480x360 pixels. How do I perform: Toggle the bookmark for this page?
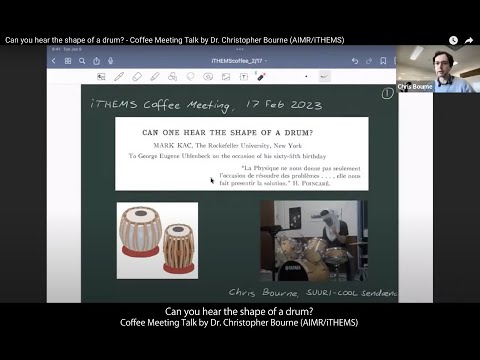click(x=383, y=61)
